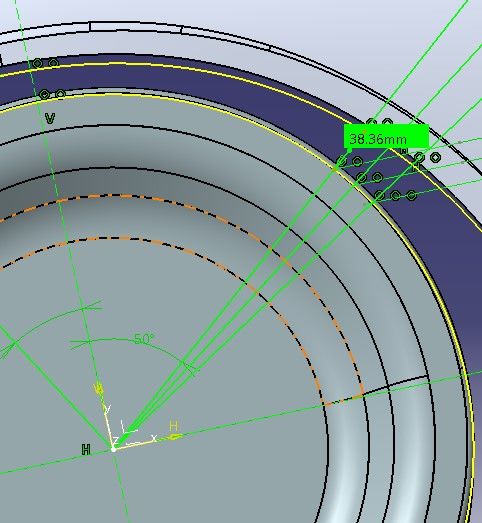Select the 38.36mm dimension label

pyautogui.click(x=386, y=136)
